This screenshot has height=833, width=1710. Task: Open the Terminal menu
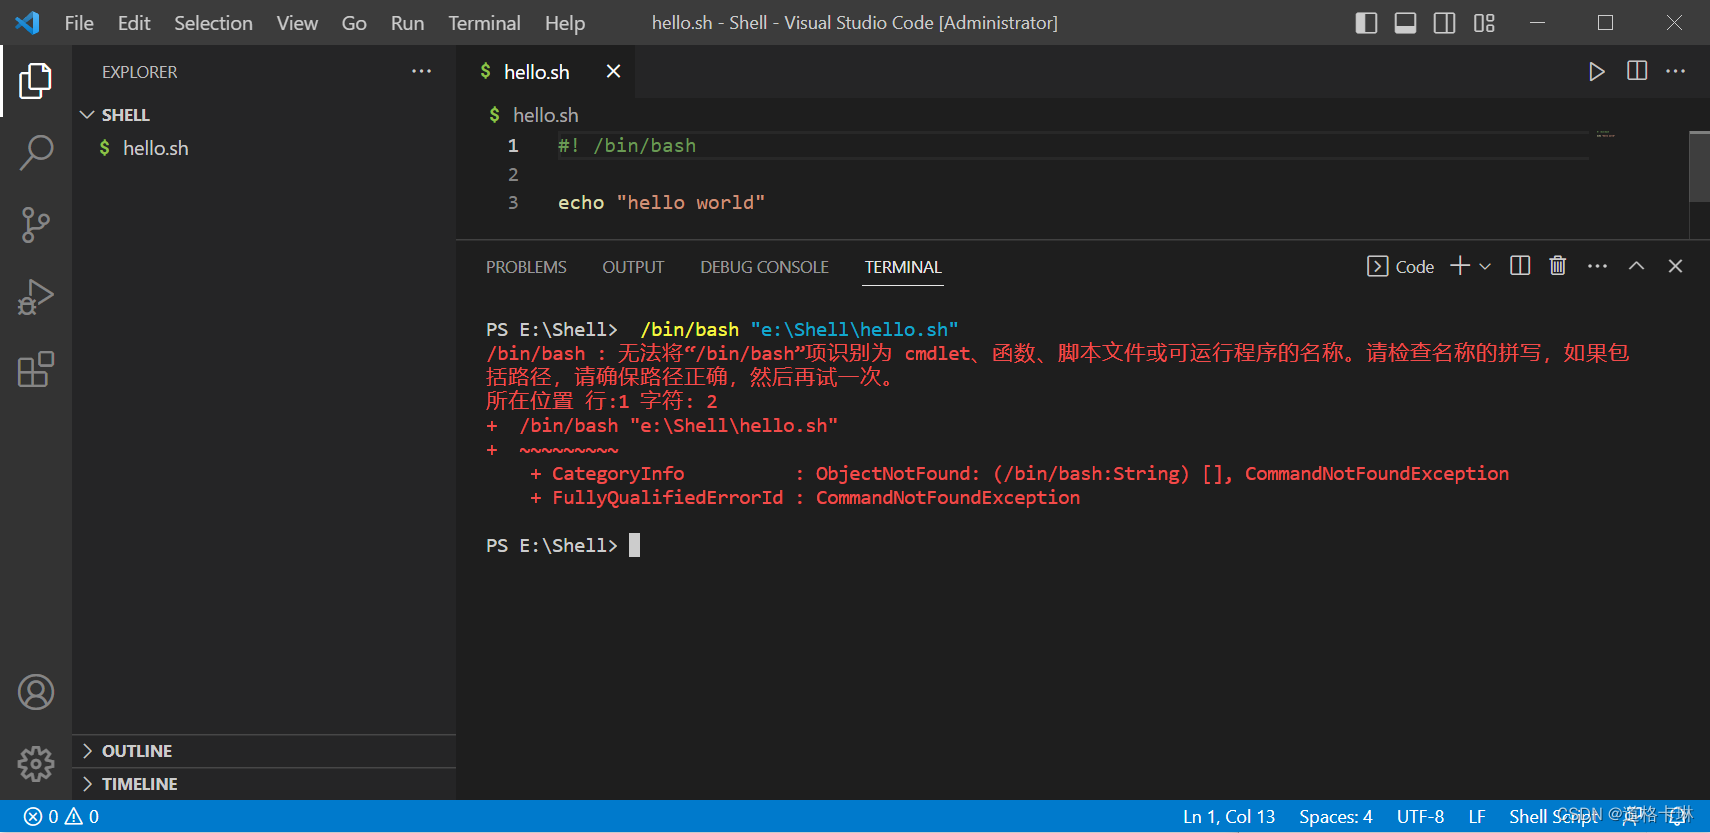484,23
